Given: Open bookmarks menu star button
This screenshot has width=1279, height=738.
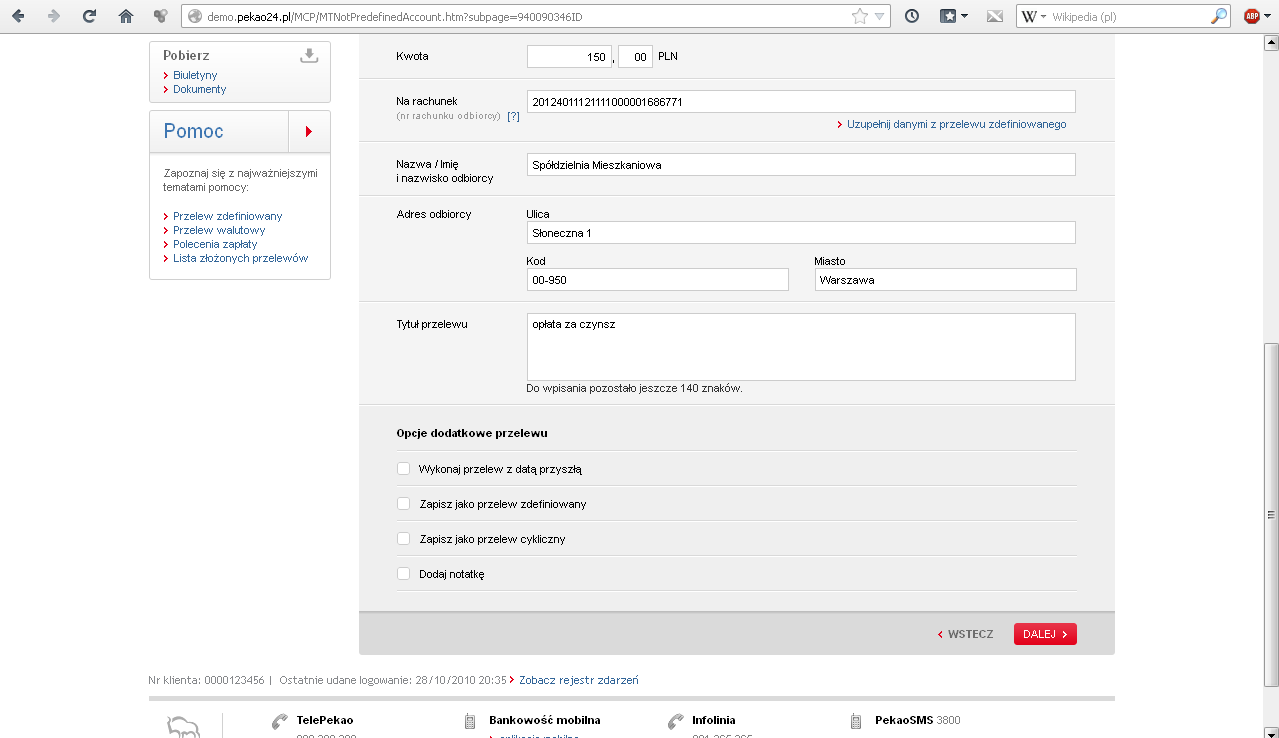Looking at the screenshot, I should tap(954, 16).
